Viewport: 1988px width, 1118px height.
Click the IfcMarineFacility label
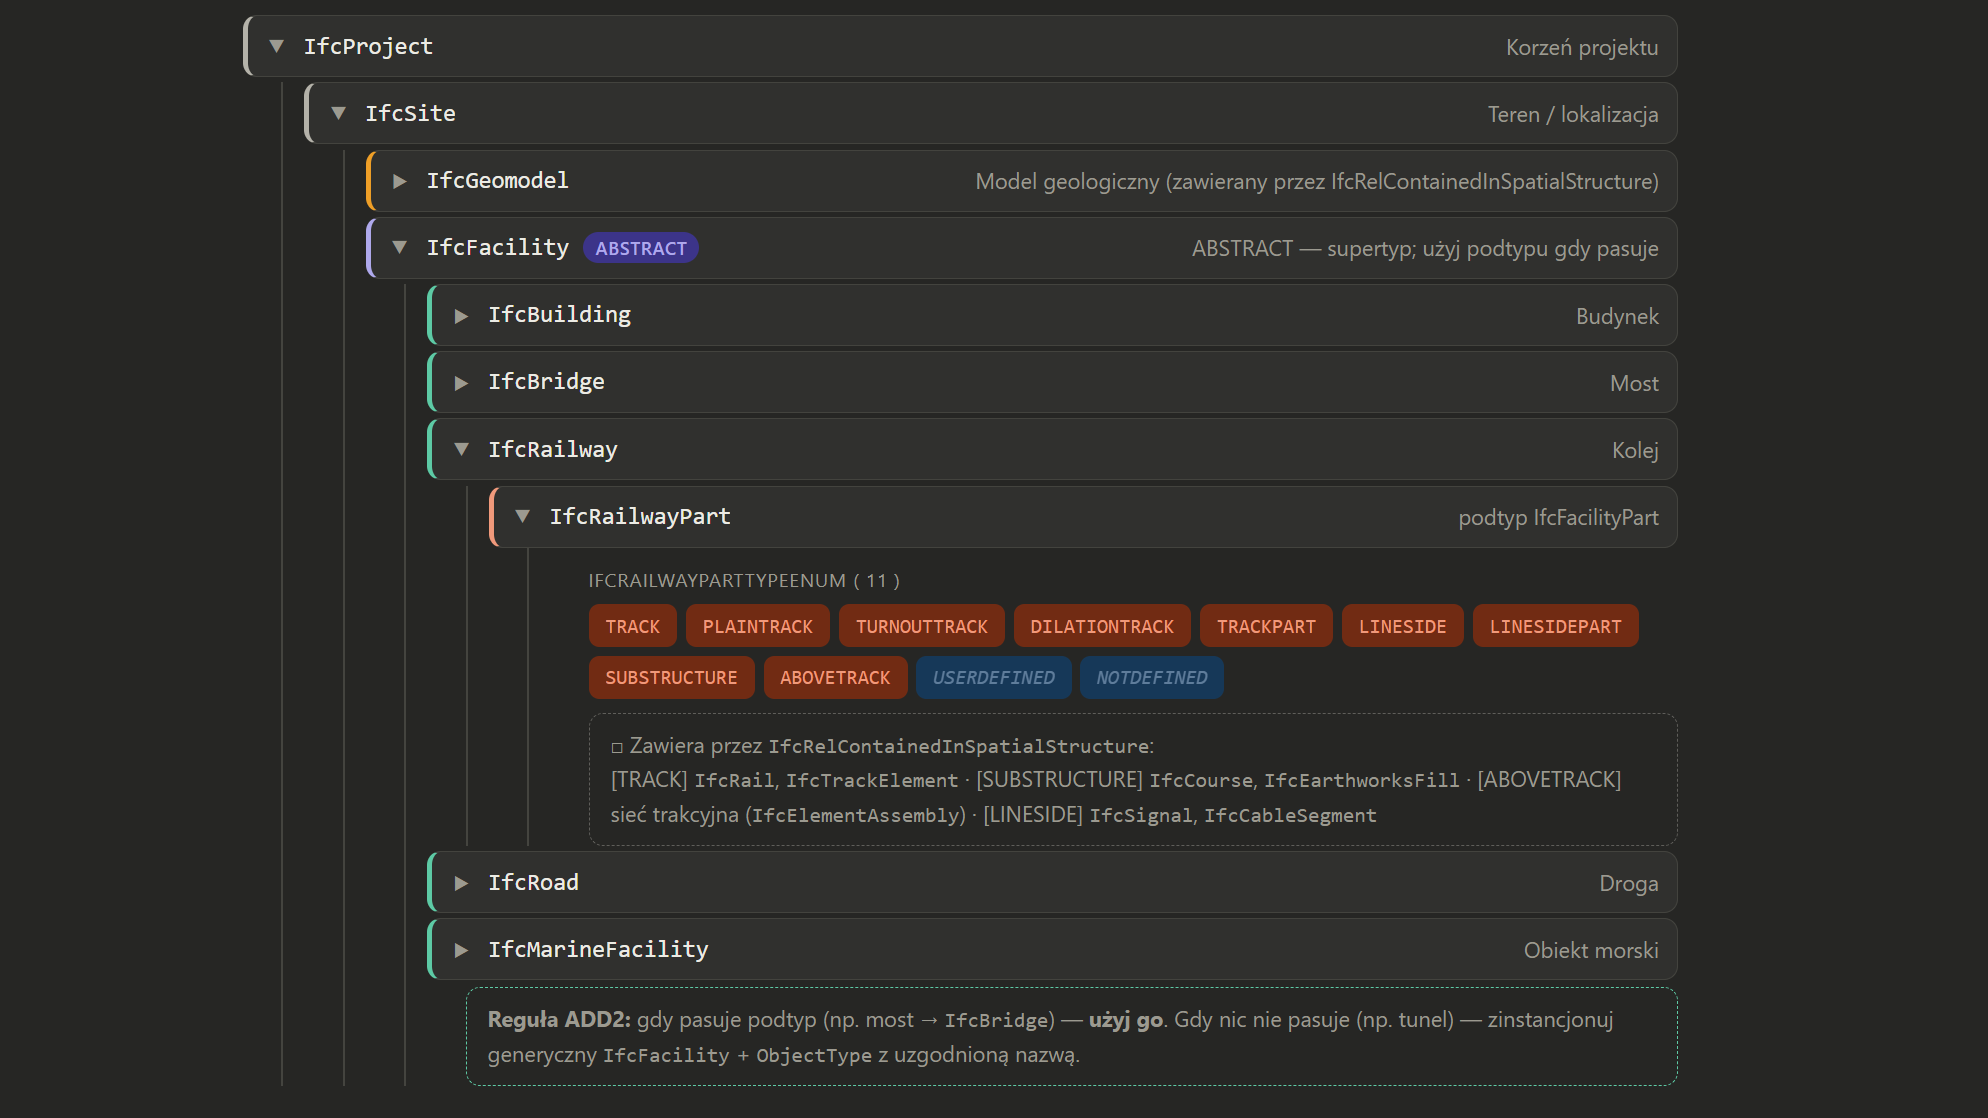598,949
